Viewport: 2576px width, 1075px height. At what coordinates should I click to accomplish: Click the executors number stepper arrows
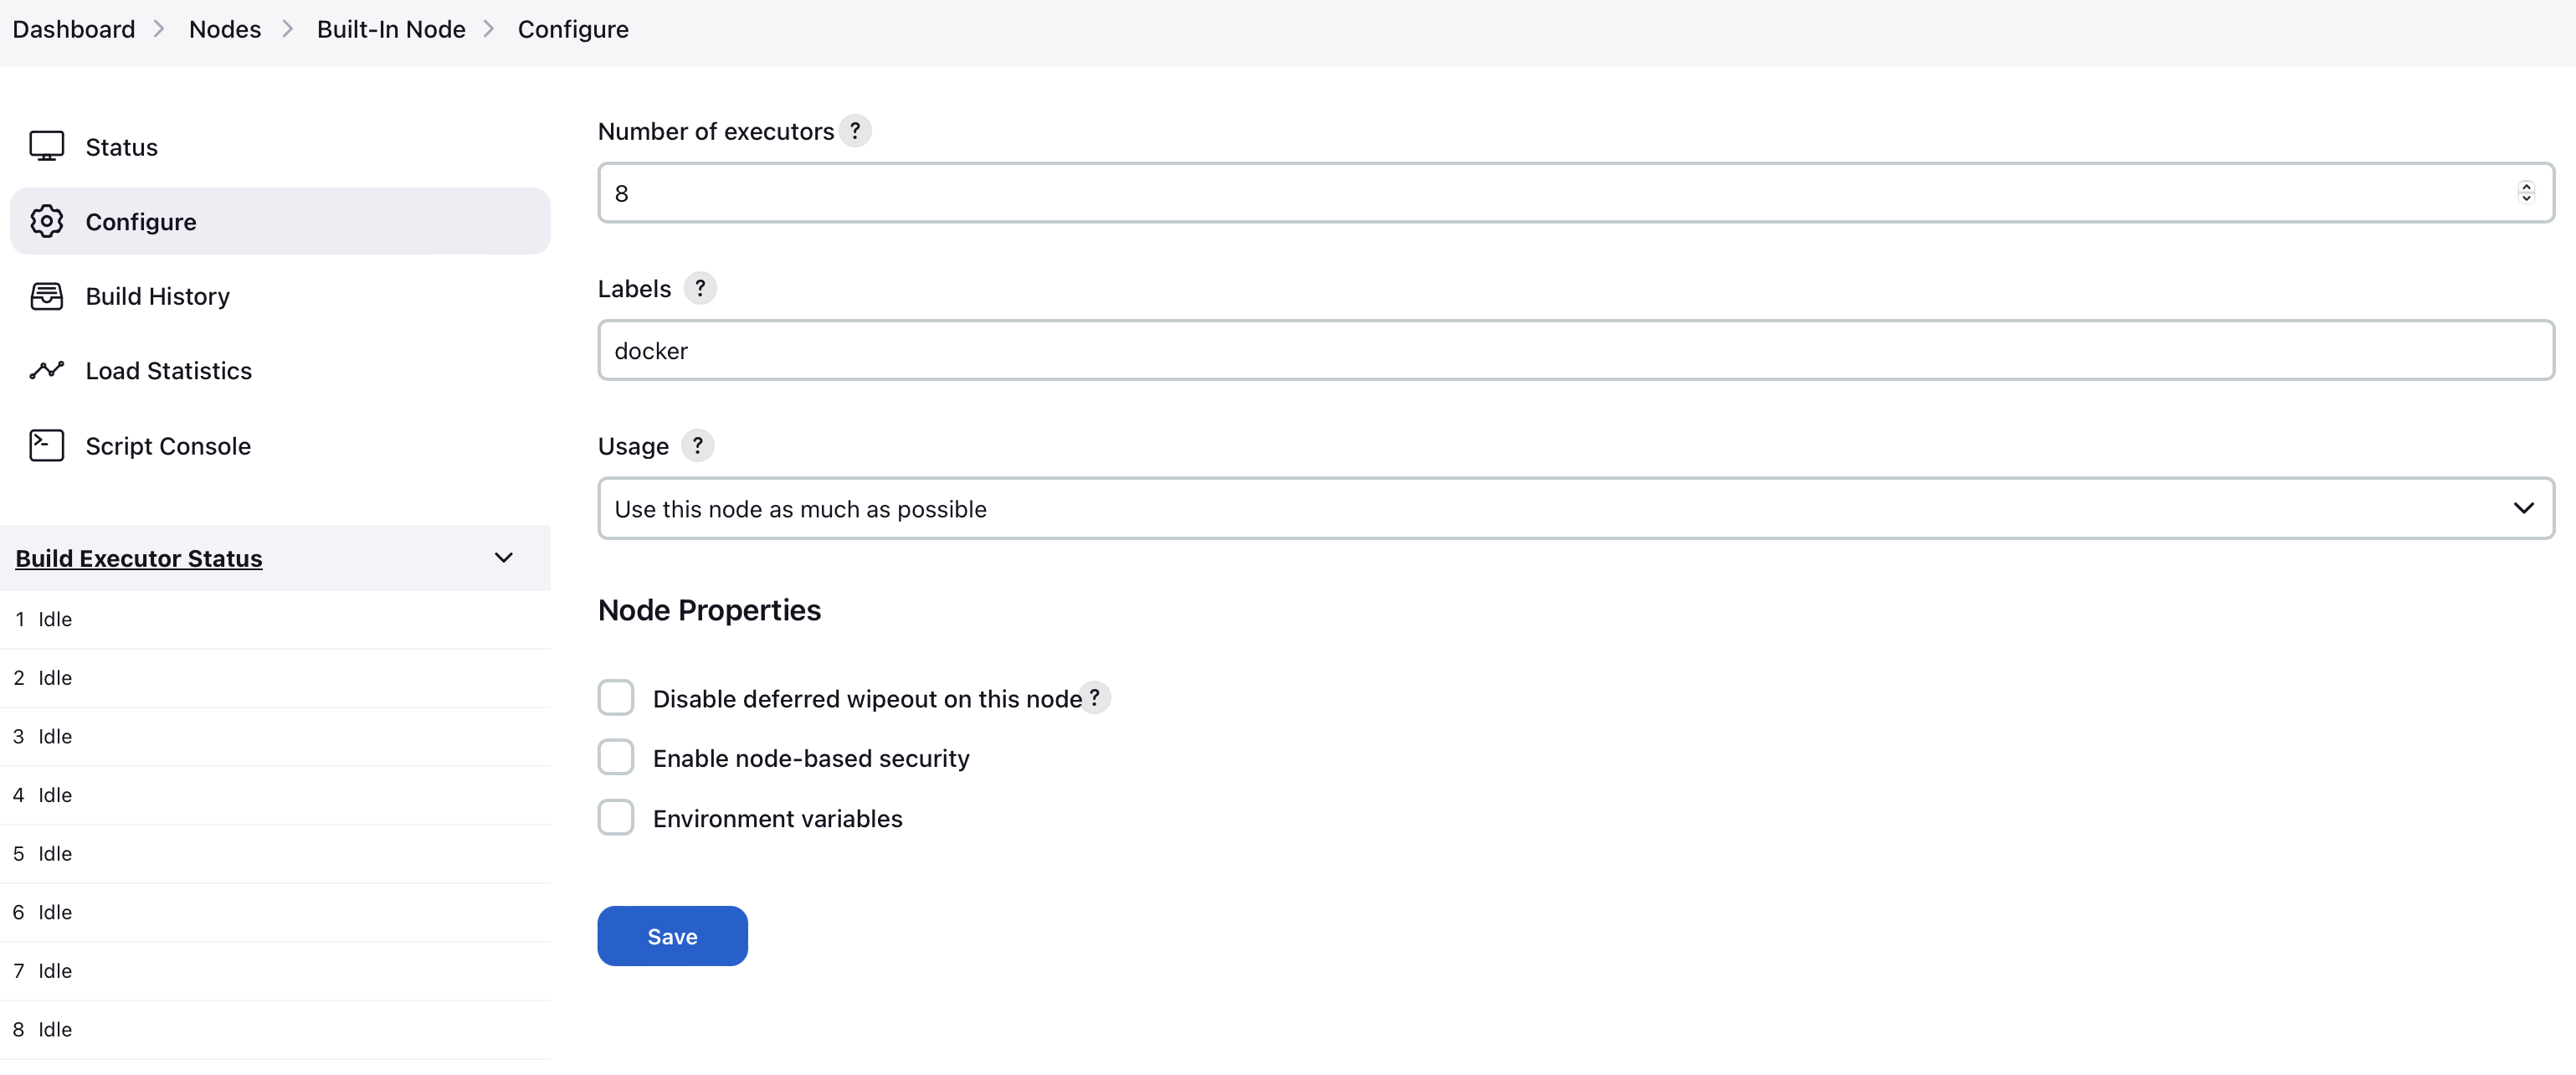point(2525,192)
